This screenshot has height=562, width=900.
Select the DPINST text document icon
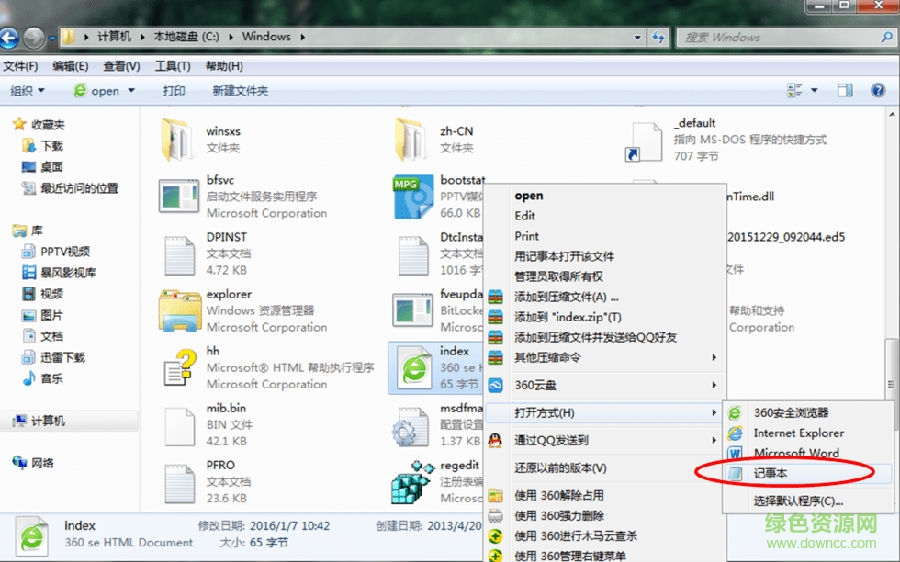(179, 255)
